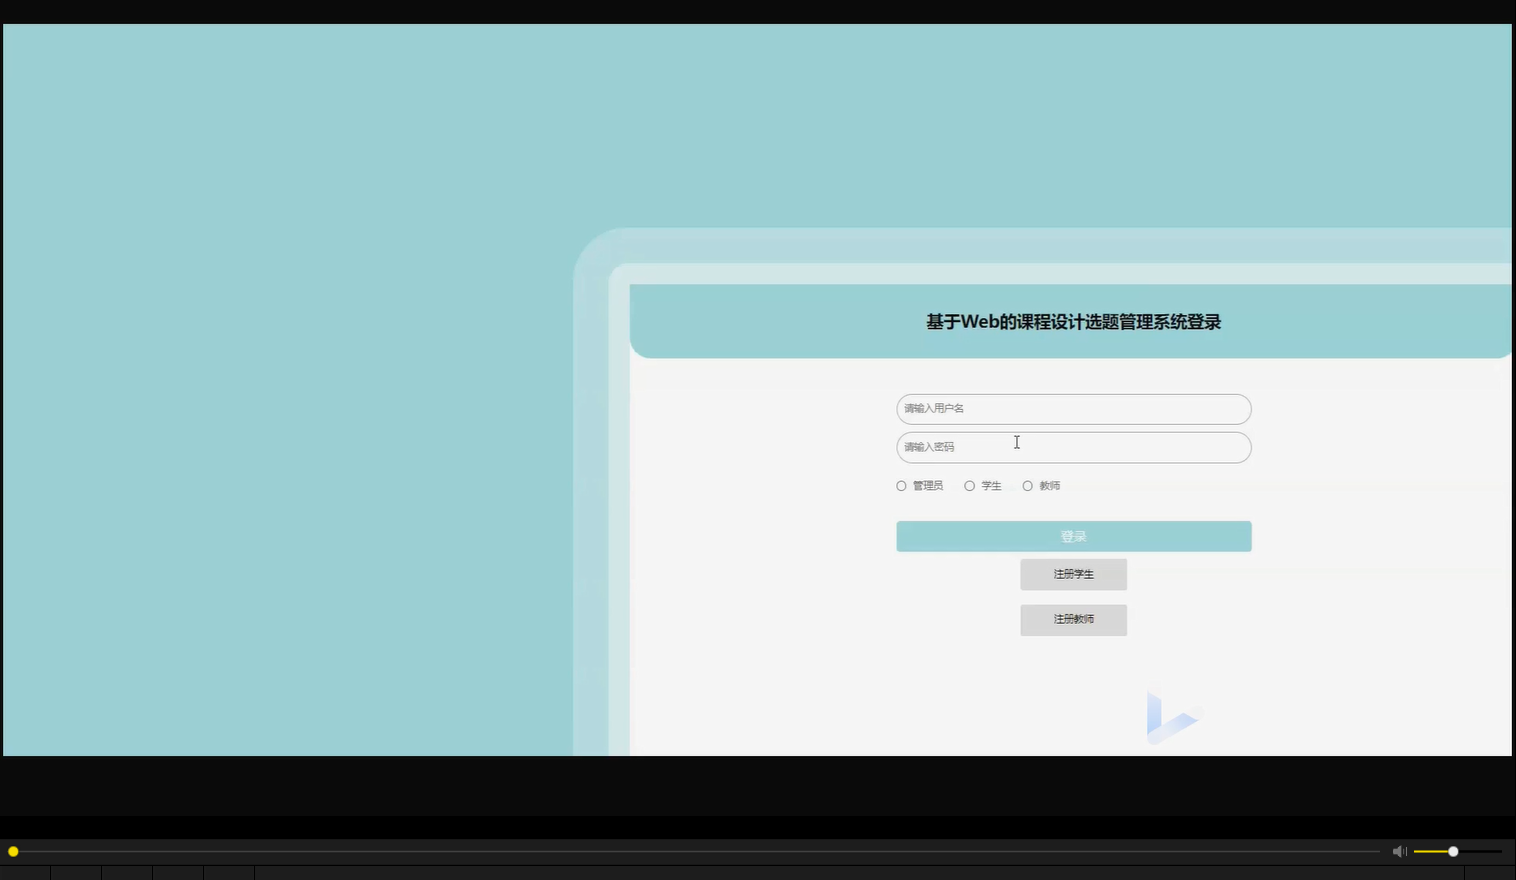Mute audio via the speaker icon
The width and height of the screenshot is (1516, 880).
[x=1399, y=851]
